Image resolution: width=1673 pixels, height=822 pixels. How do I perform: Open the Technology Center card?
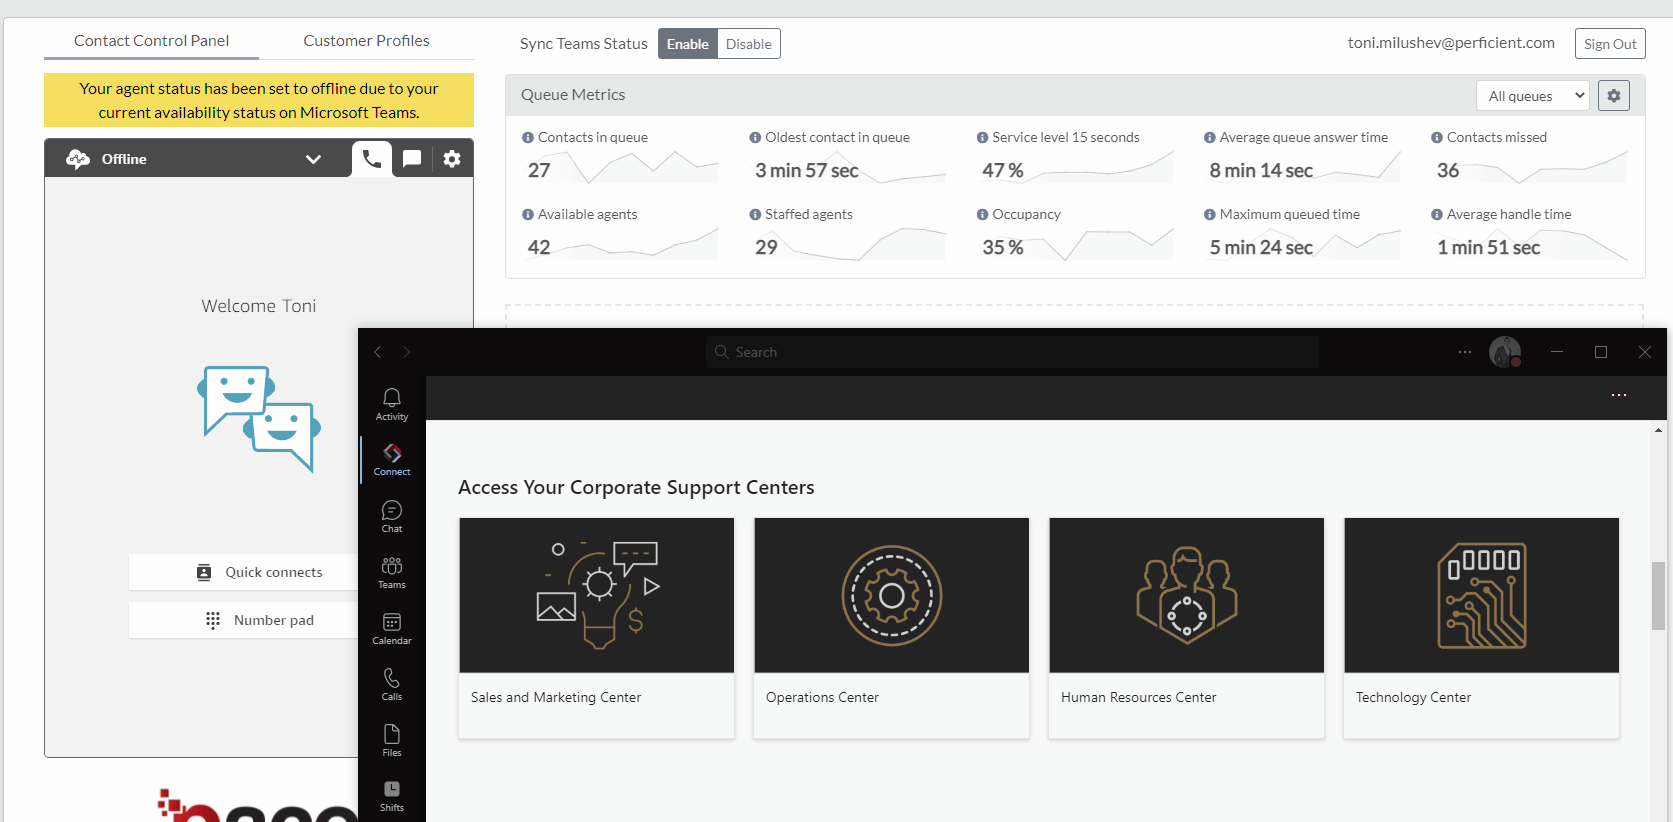tap(1481, 628)
